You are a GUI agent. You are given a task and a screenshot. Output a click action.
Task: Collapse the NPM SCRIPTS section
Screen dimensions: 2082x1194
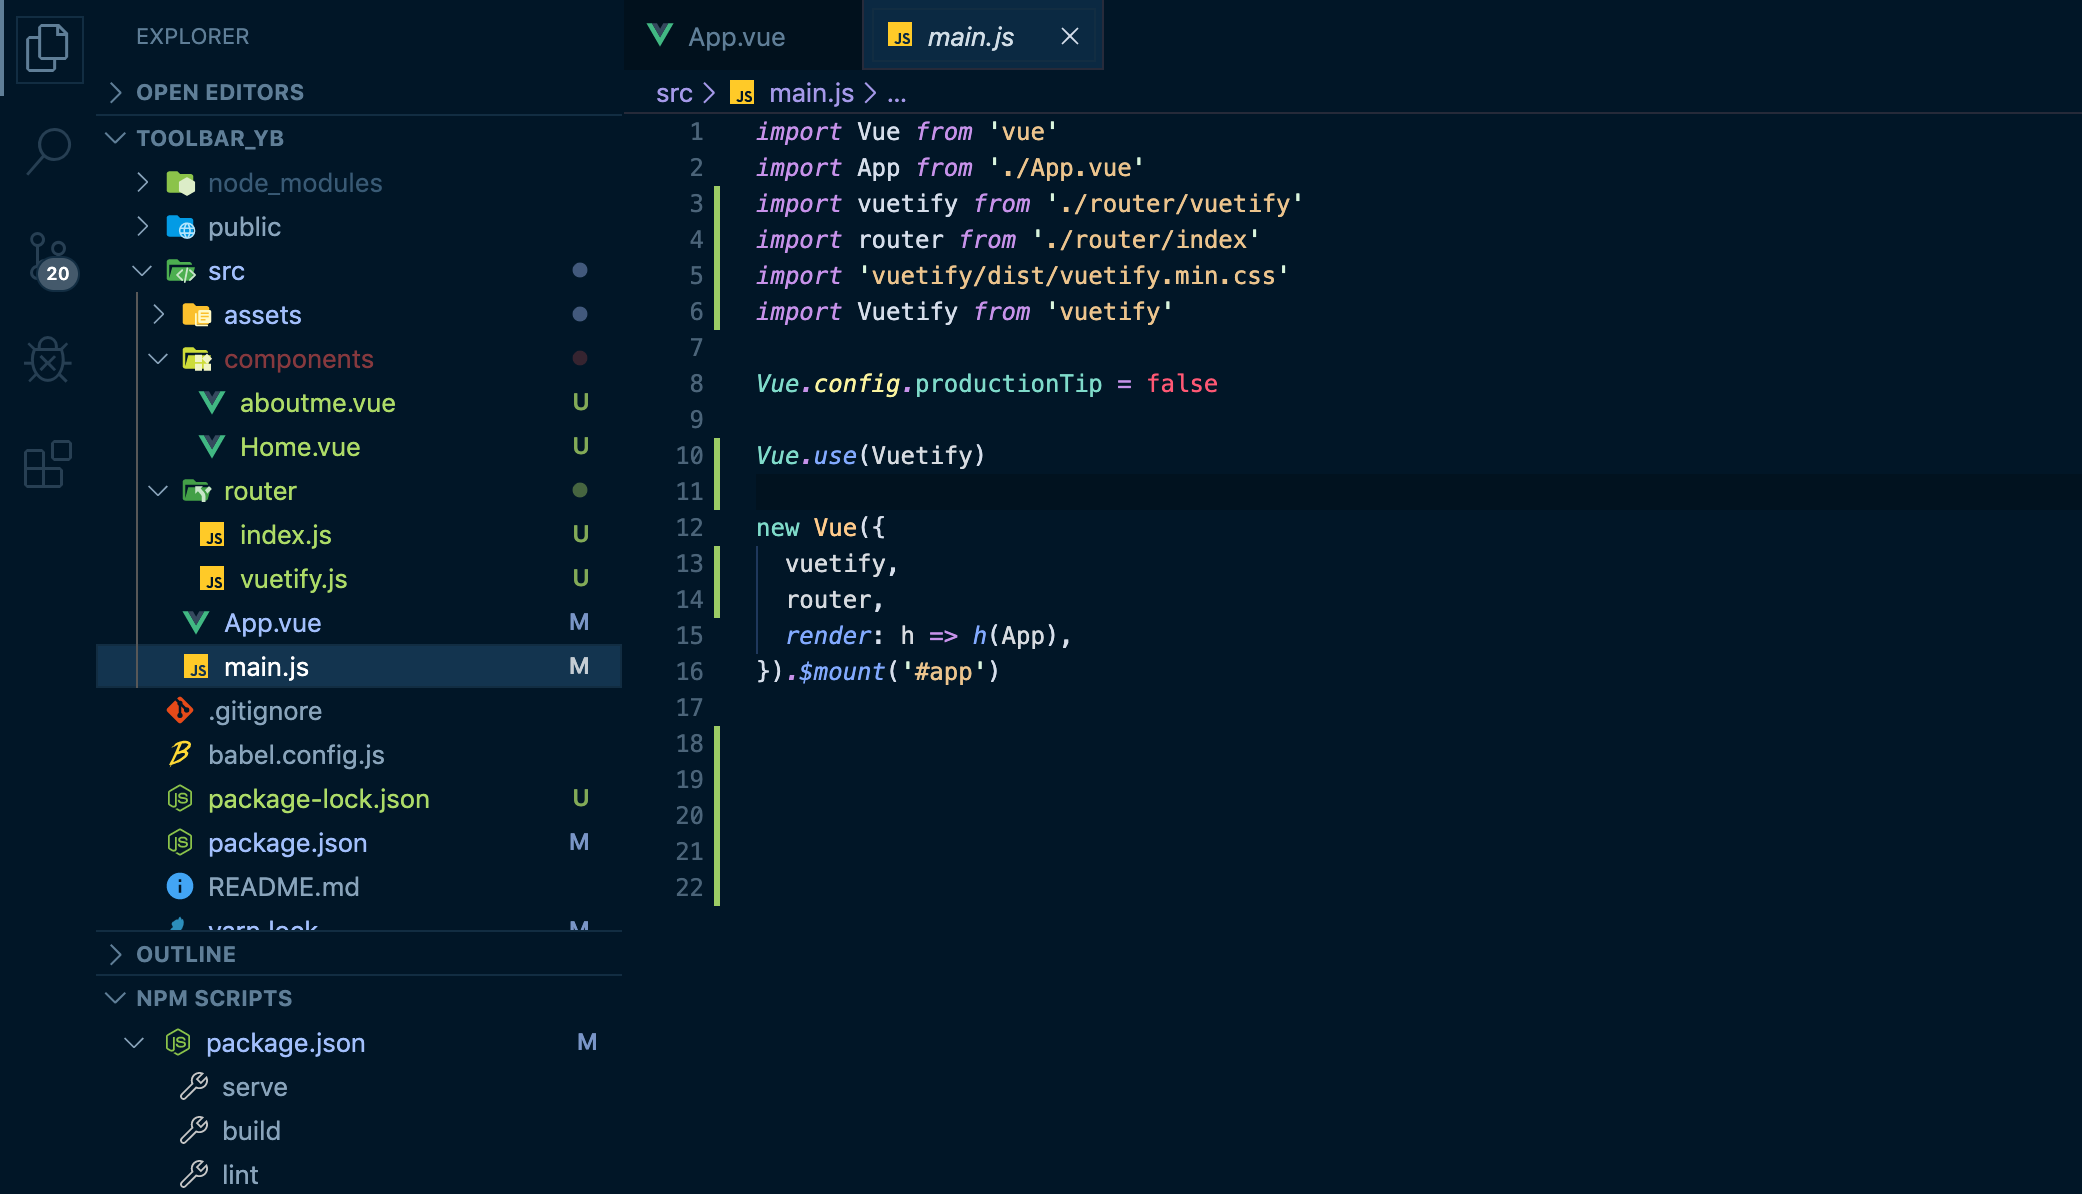(213, 998)
